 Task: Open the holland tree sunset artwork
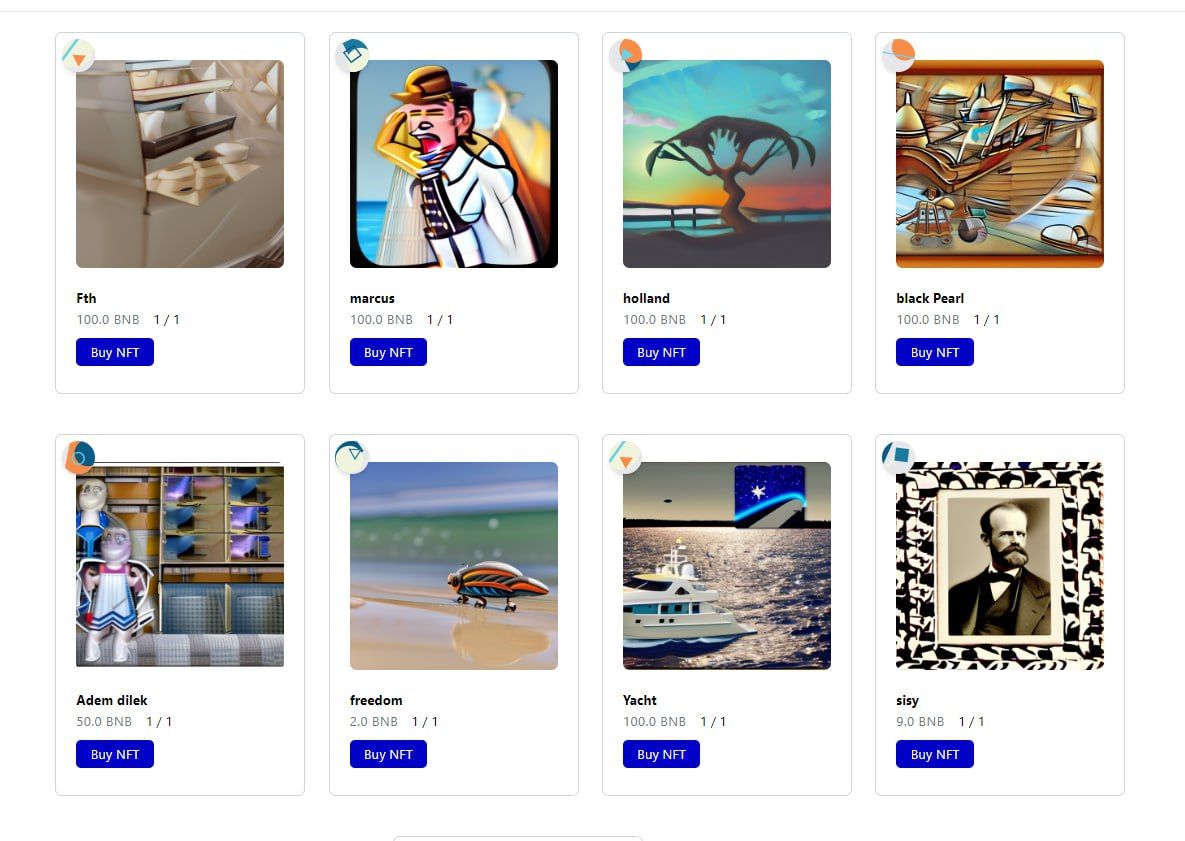[727, 164]
